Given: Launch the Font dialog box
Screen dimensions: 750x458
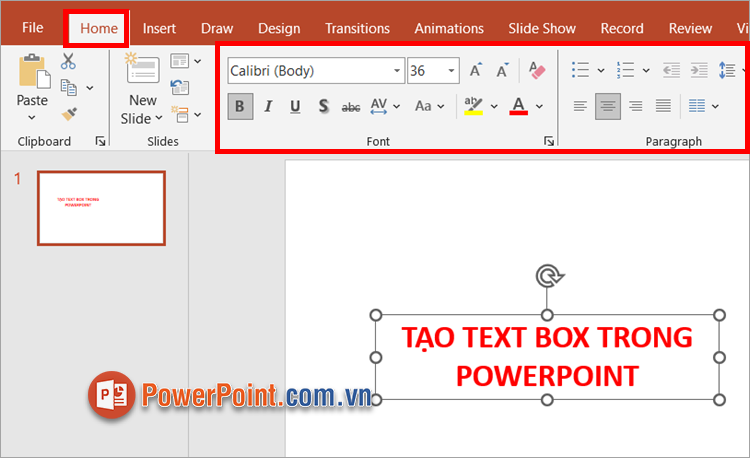Looking at the screenshot, I should click(549, 141).
